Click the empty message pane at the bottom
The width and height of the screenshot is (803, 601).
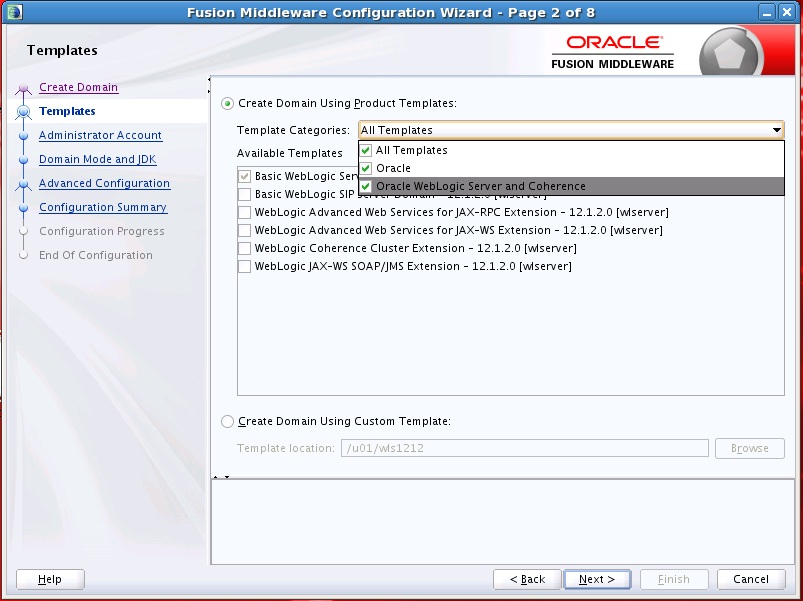503,522
